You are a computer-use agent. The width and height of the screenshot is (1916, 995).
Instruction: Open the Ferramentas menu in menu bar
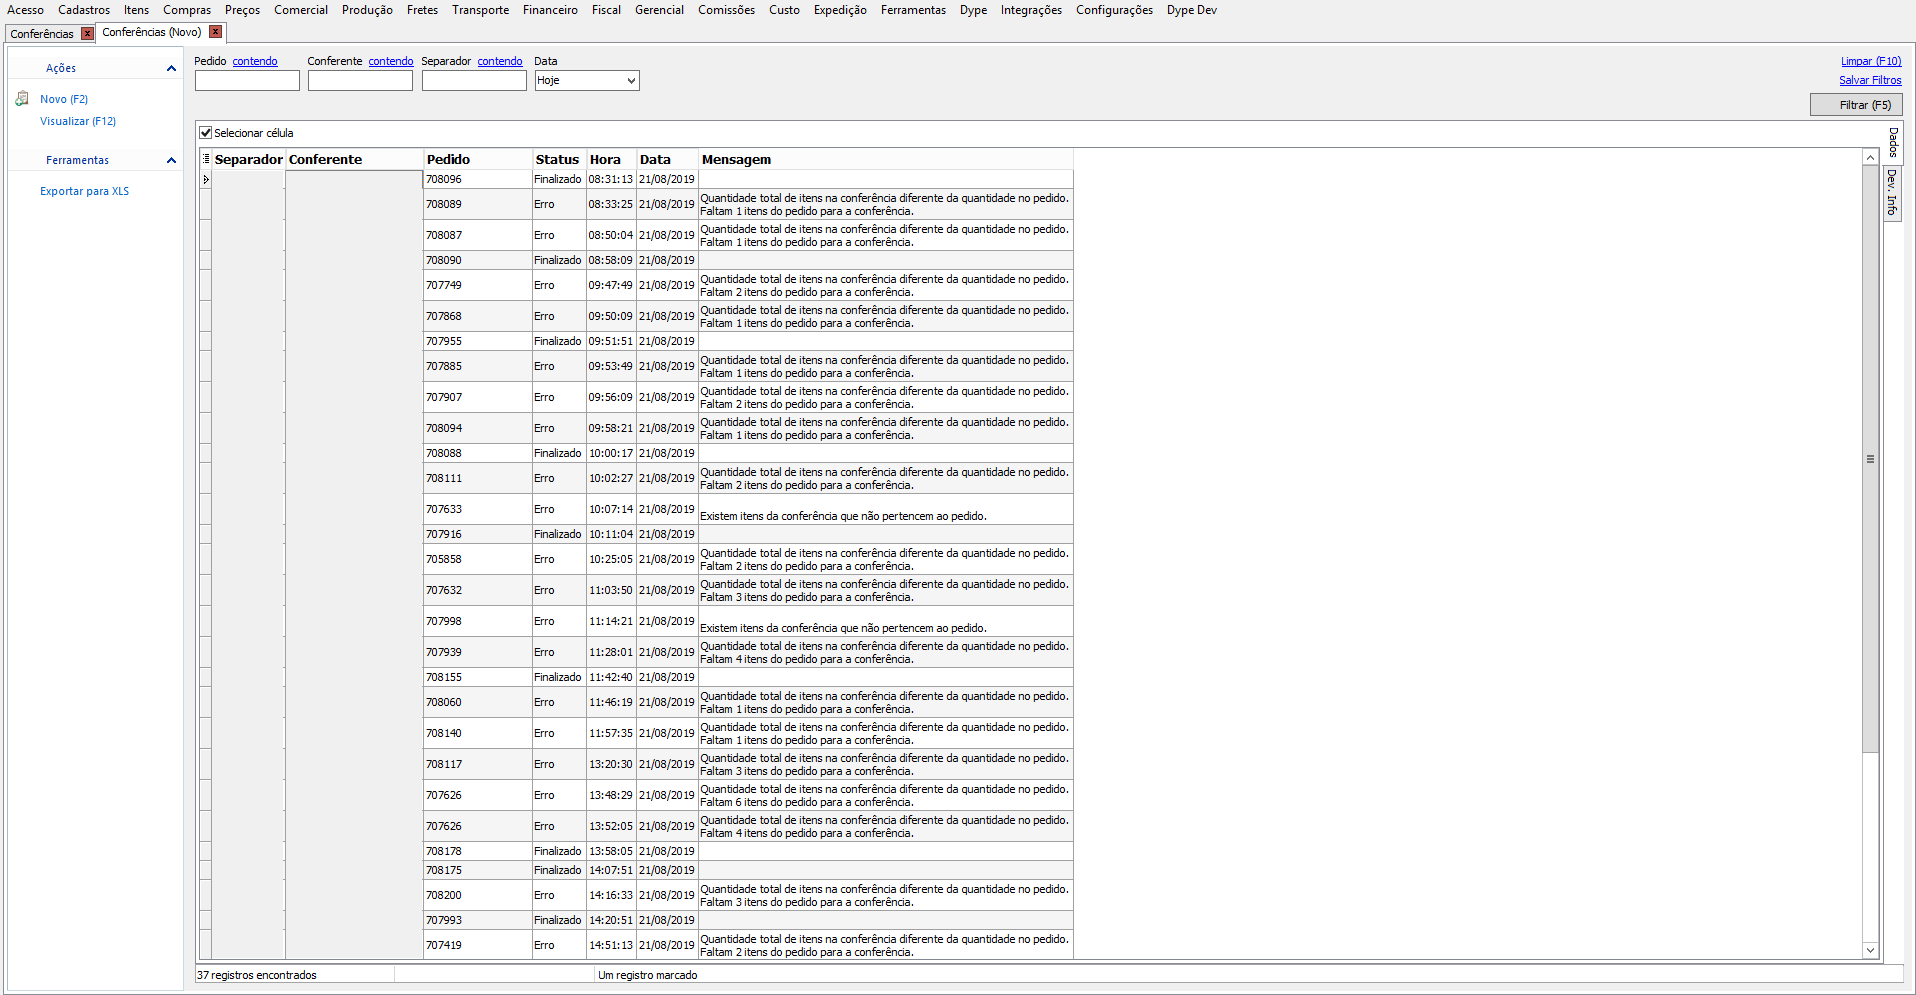click(913, 10)
